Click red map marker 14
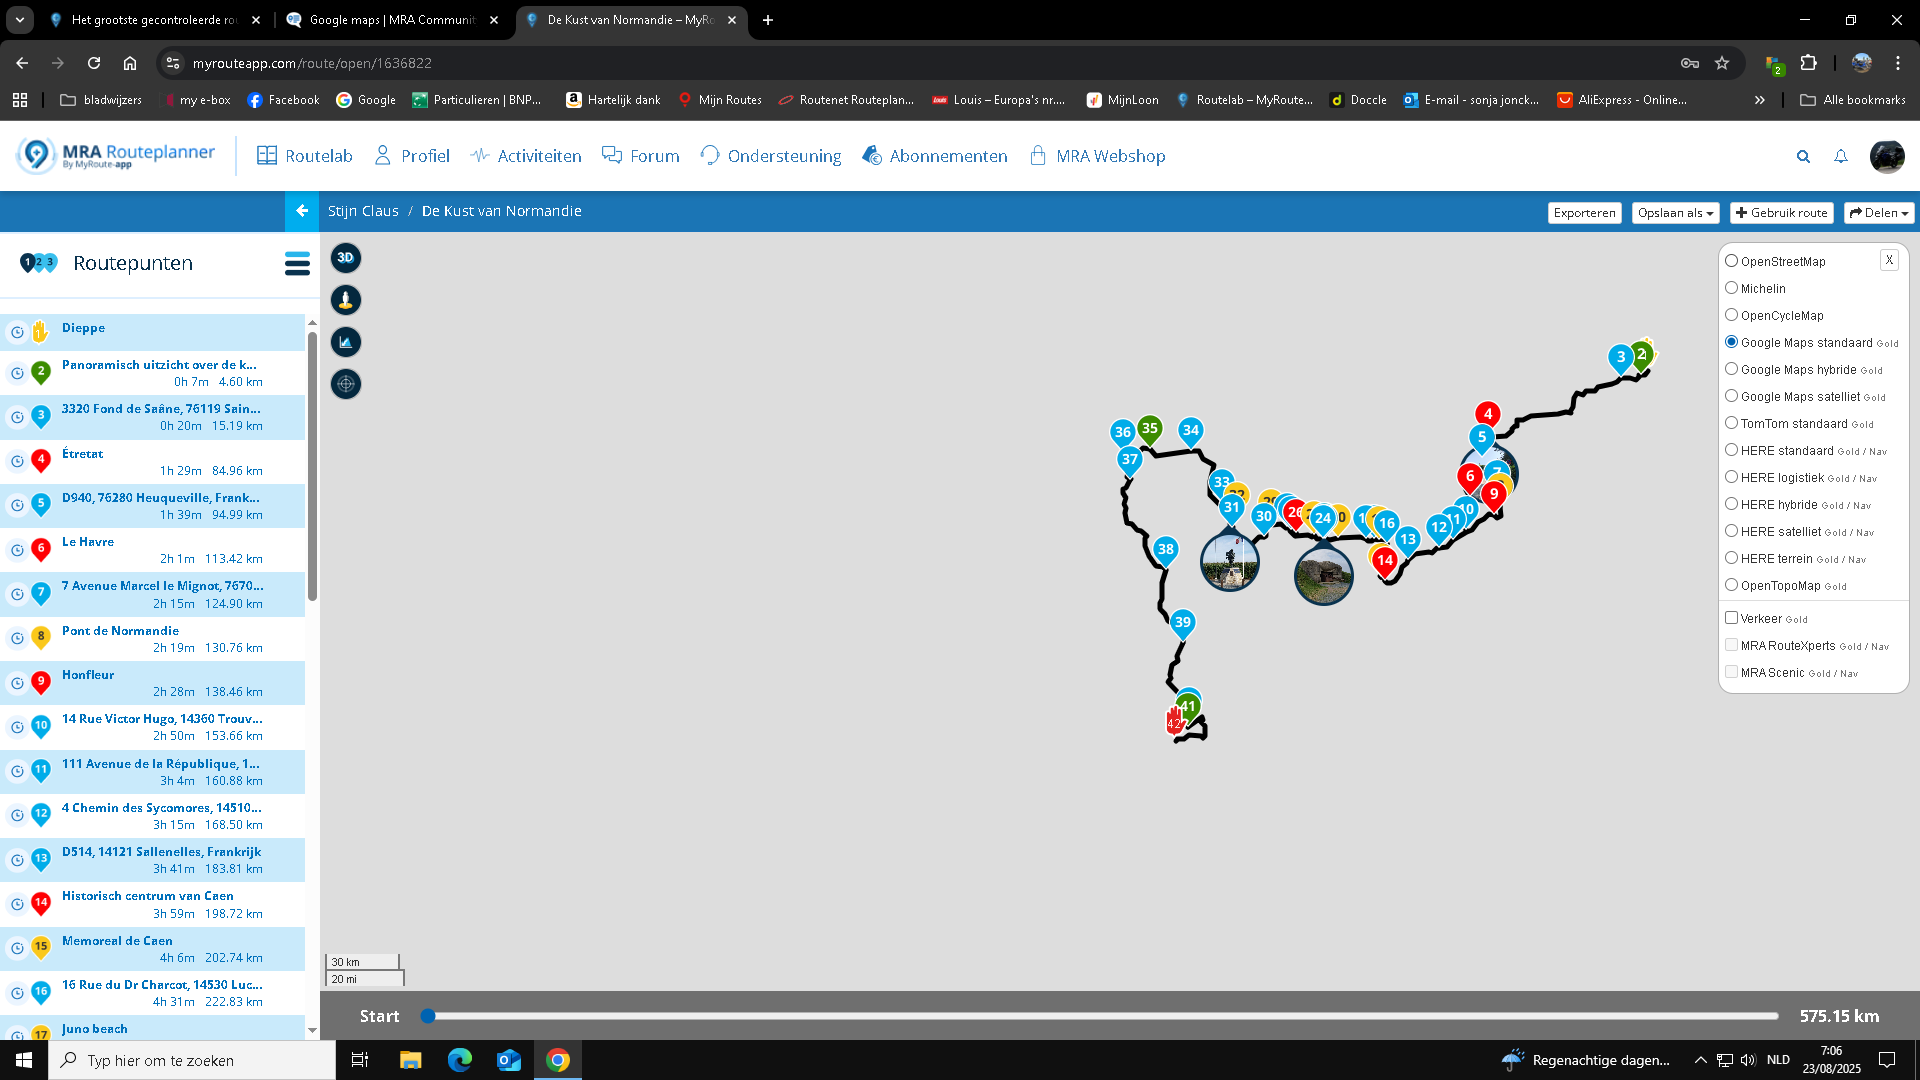 (1384, 561)
